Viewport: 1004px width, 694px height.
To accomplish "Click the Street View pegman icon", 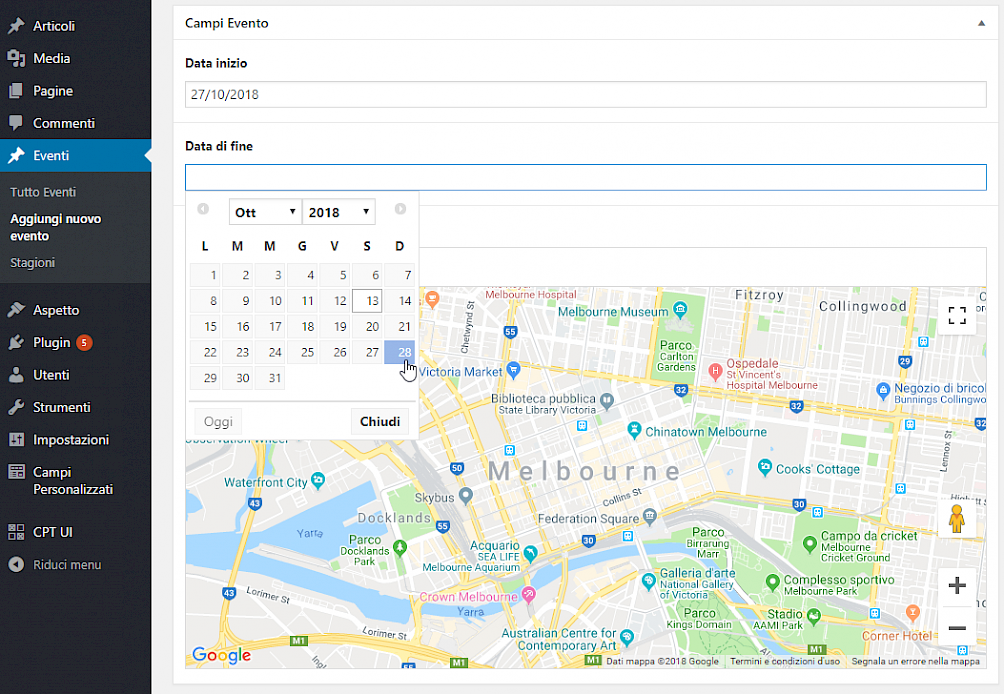I will (956, 520).
